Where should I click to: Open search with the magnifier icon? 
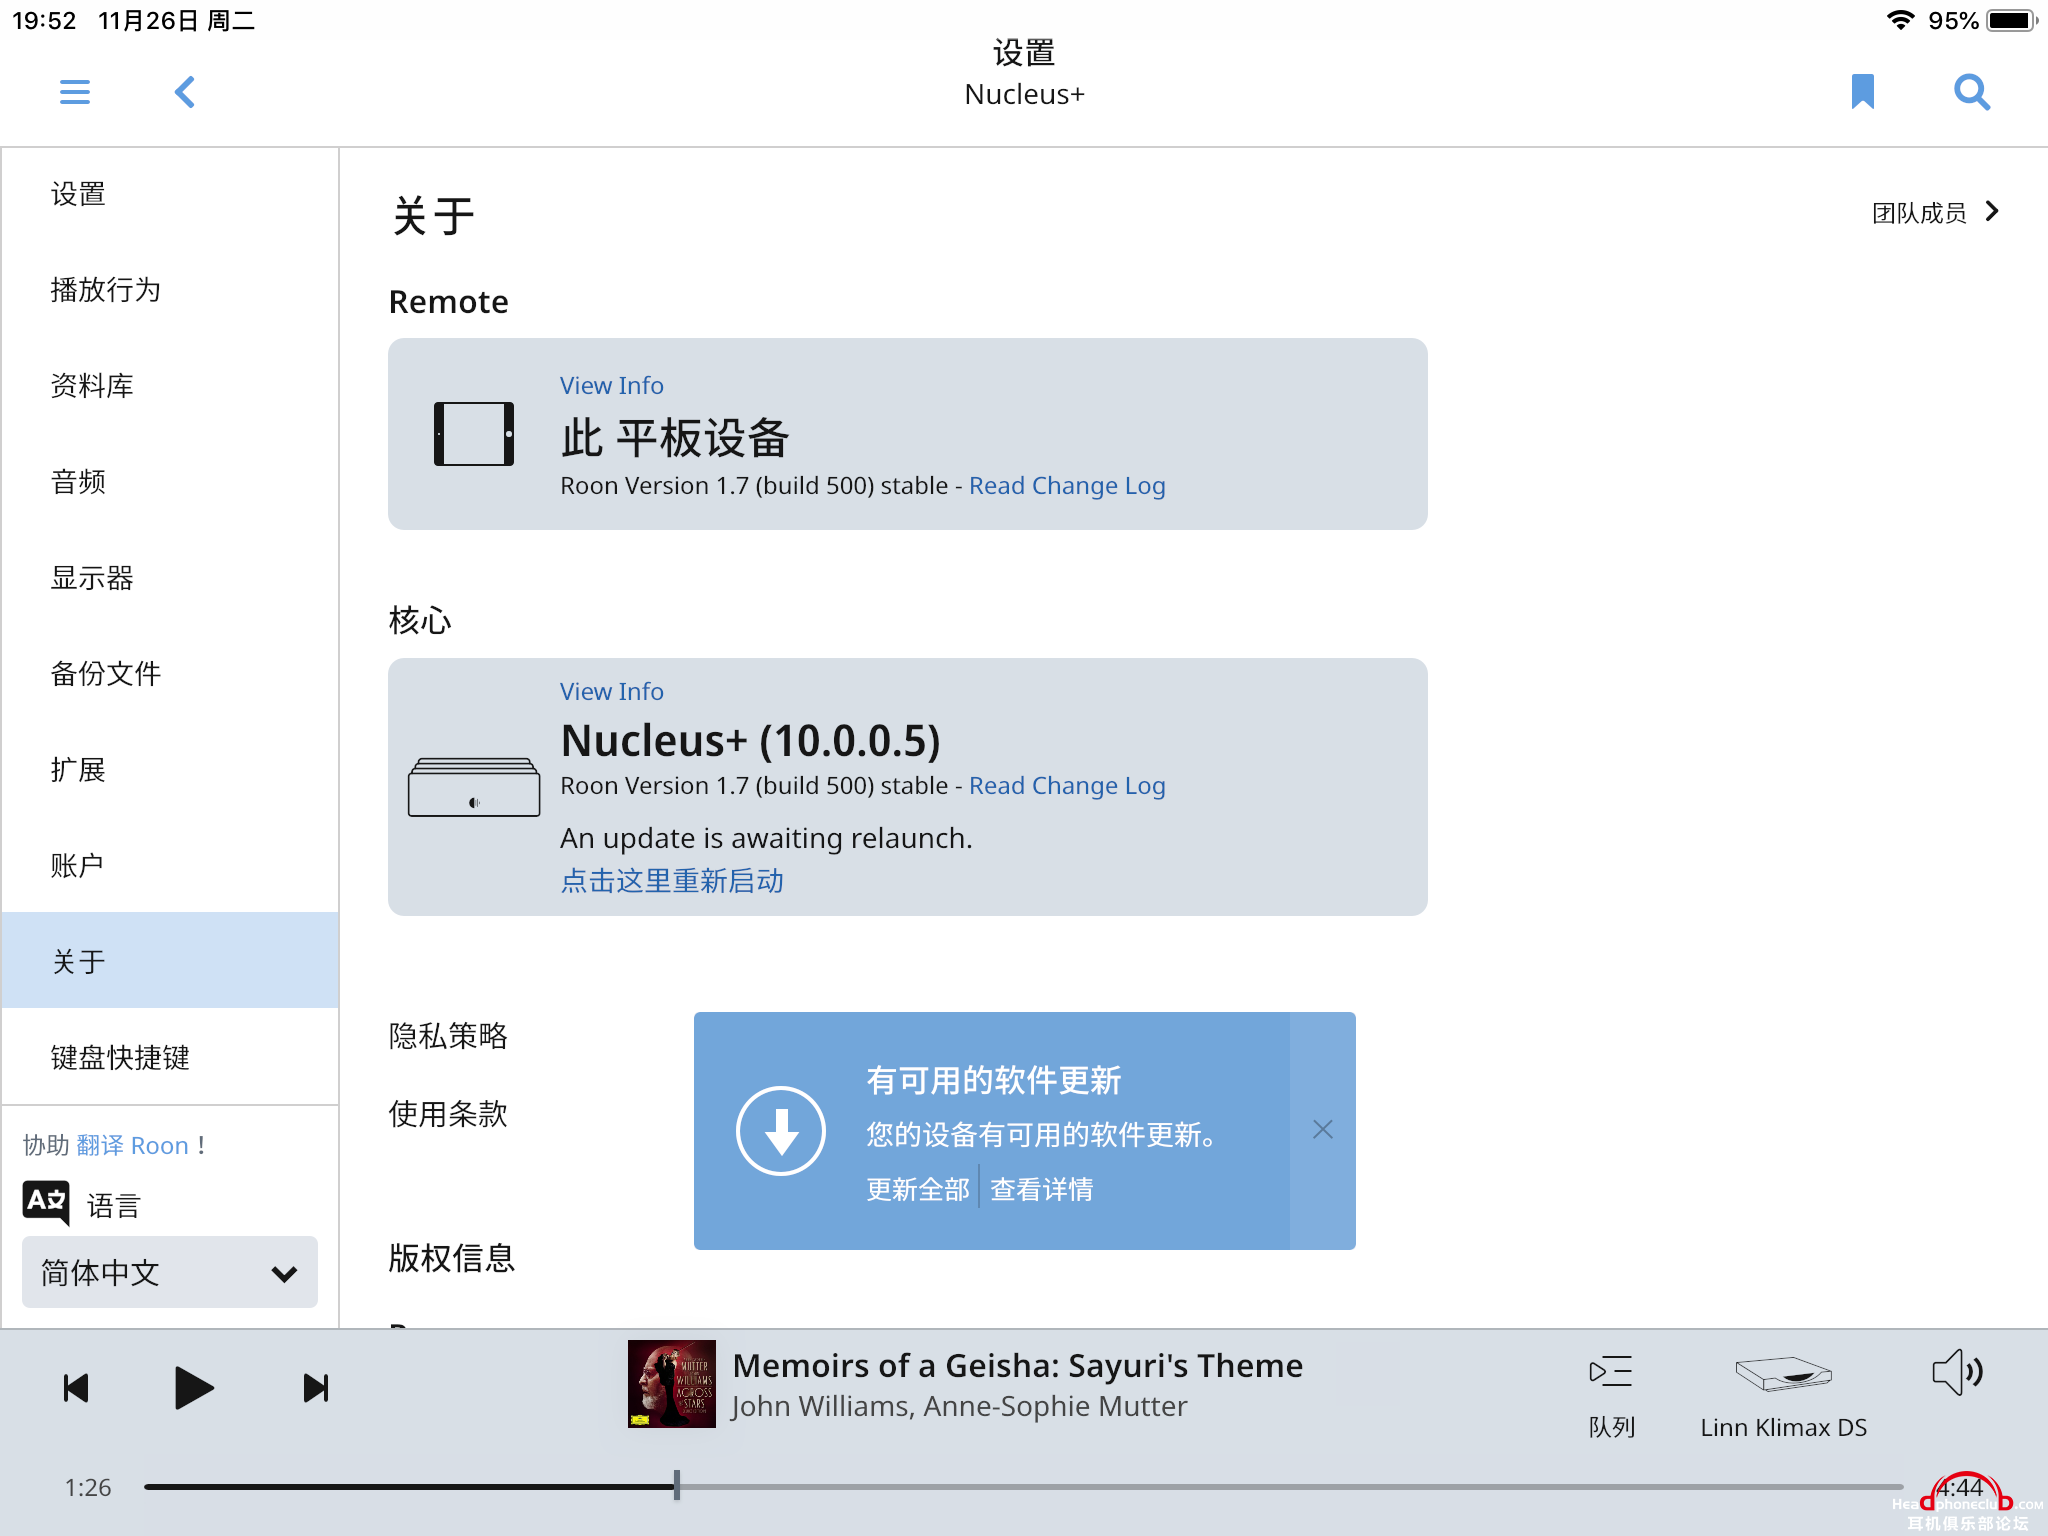click(1972, 92)
